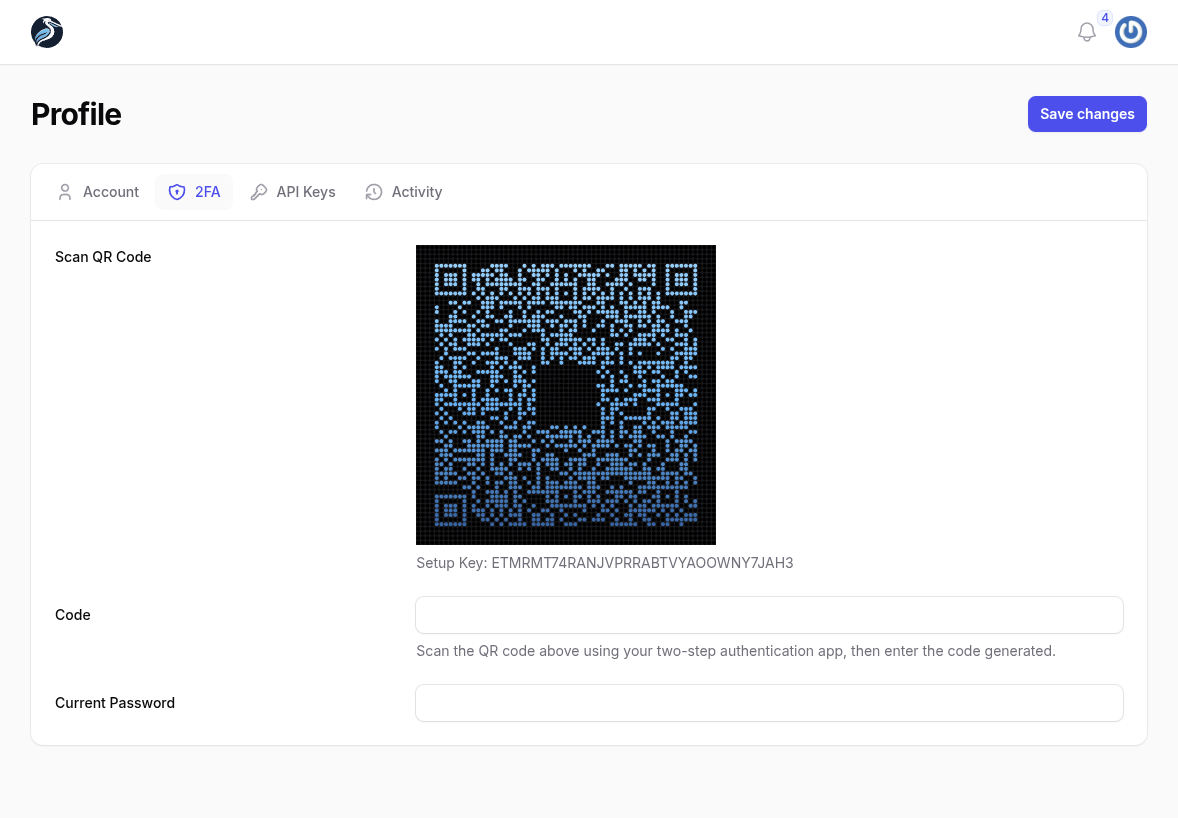Click the shield icon on the 2FA tab
1178x818 pixels.
click(177, 192)
